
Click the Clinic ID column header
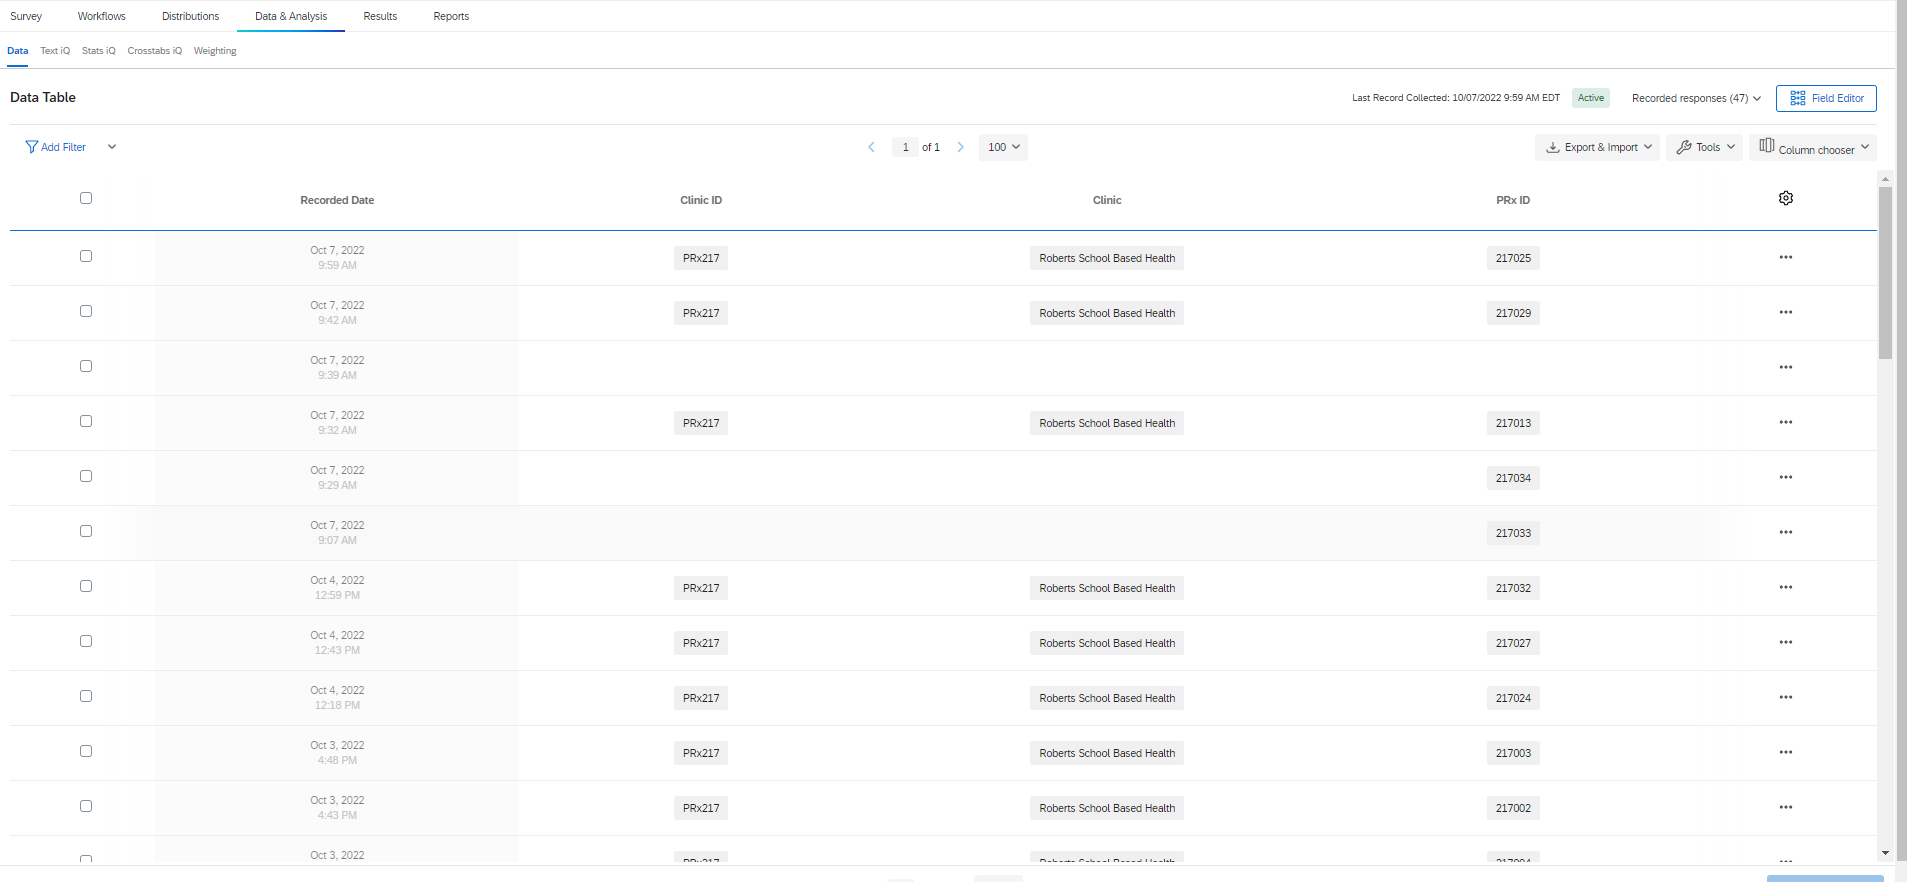tap(701, 200)
